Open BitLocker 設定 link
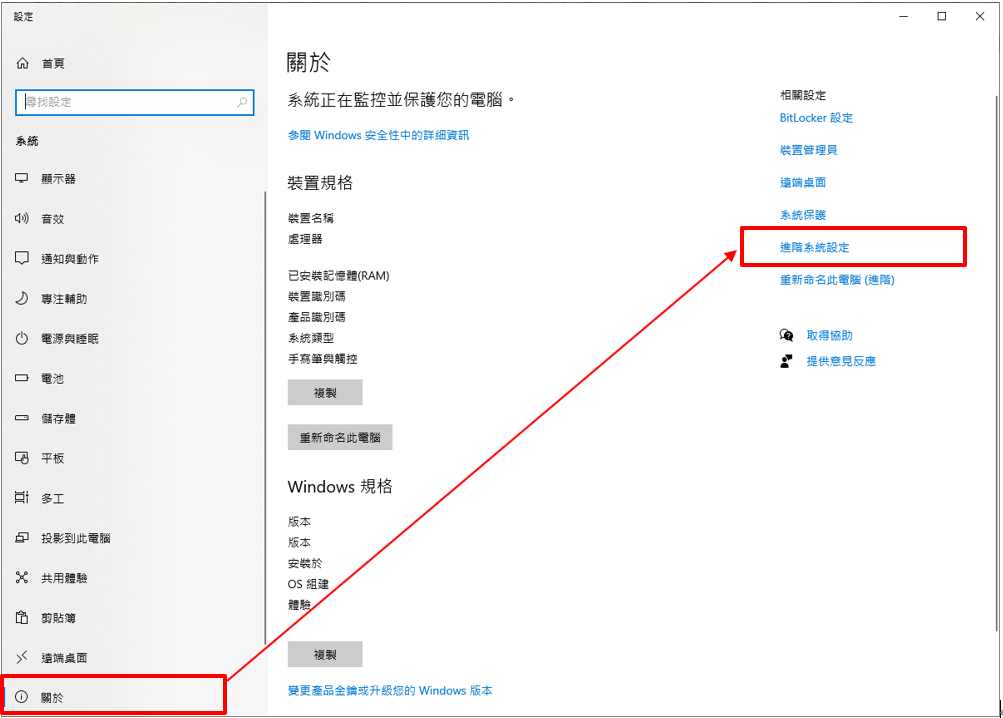This screenshot has height=718, width=1003. pyautogui.click(x=816, y=118)
